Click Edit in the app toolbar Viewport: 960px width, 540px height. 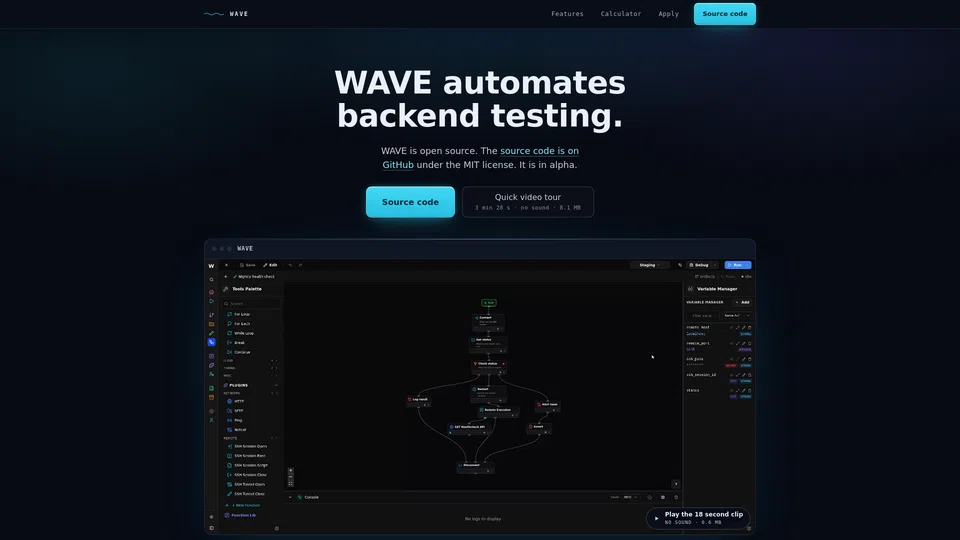click(x=270, y=265)
